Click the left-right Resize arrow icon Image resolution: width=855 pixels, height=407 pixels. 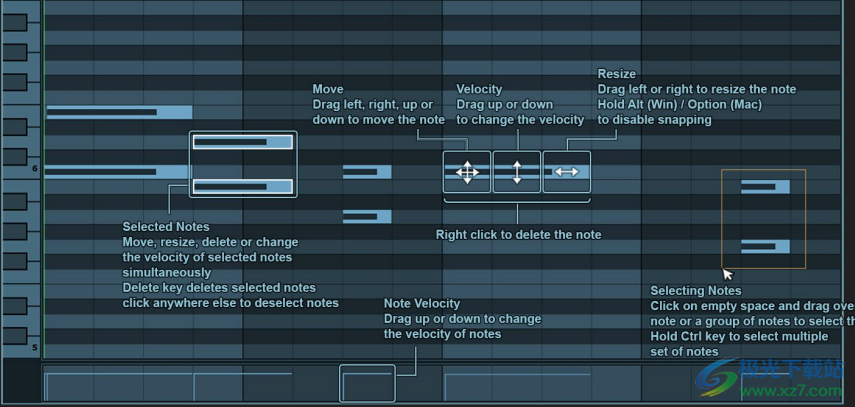point(566,172)
